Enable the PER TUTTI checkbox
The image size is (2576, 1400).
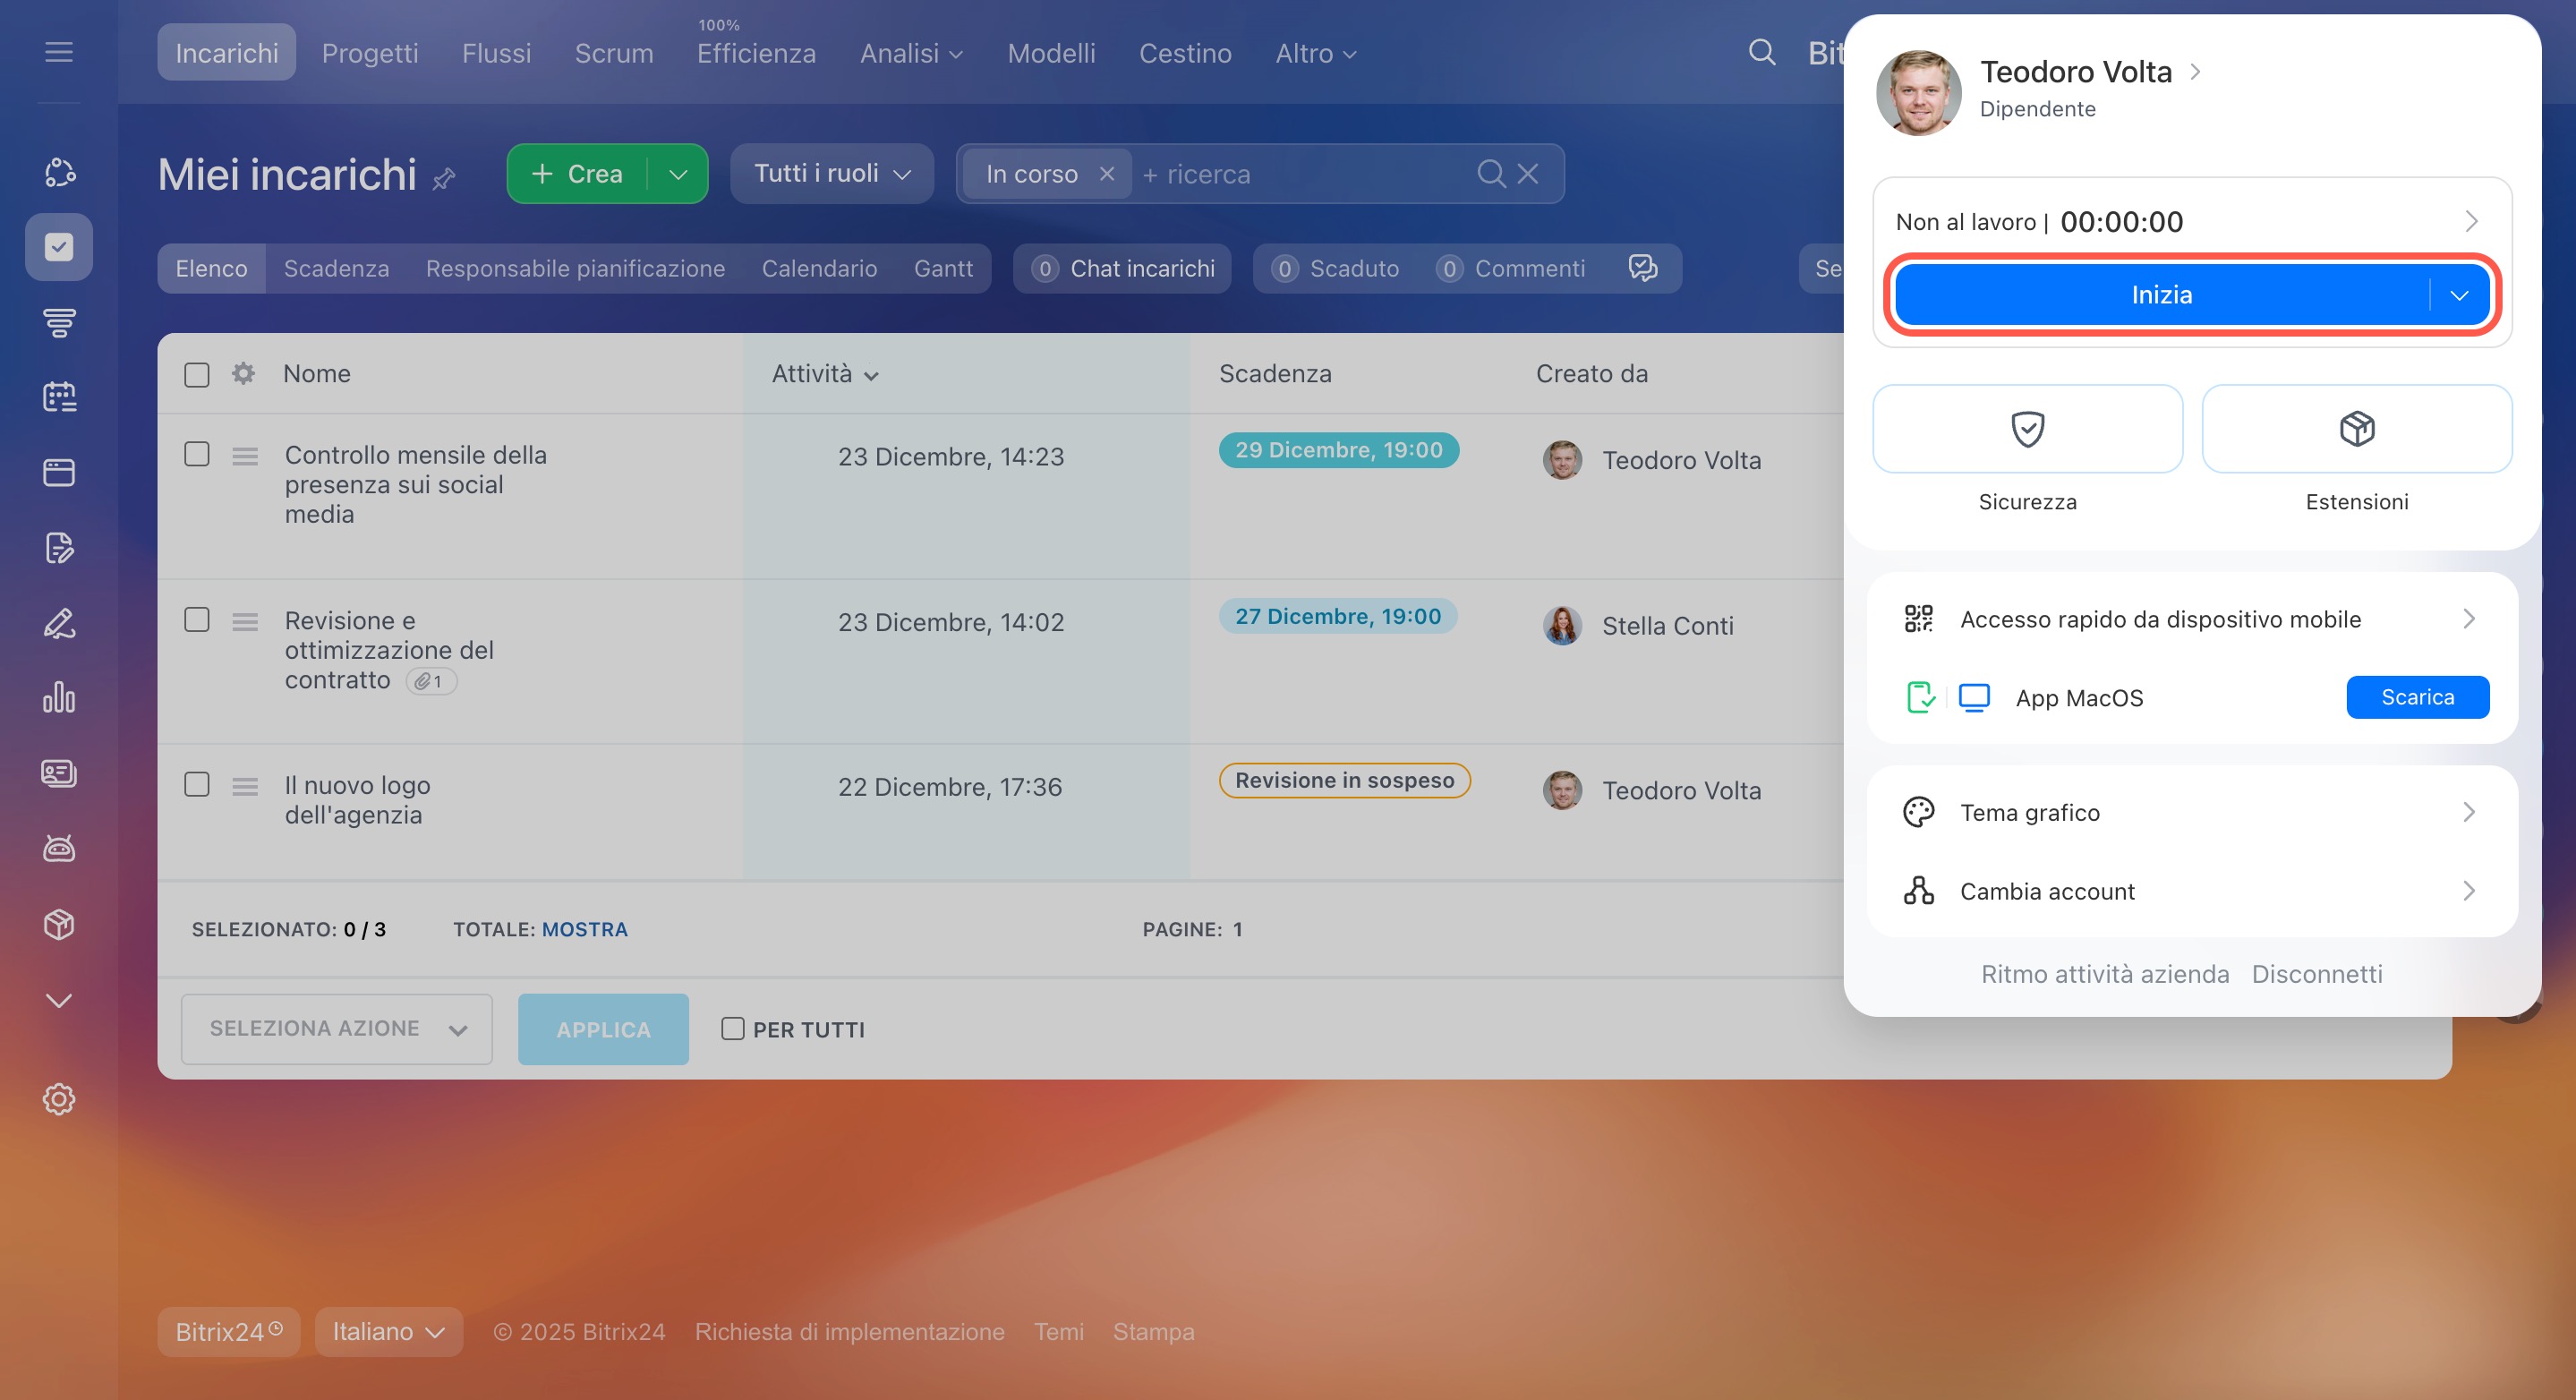click(733, 1029)
